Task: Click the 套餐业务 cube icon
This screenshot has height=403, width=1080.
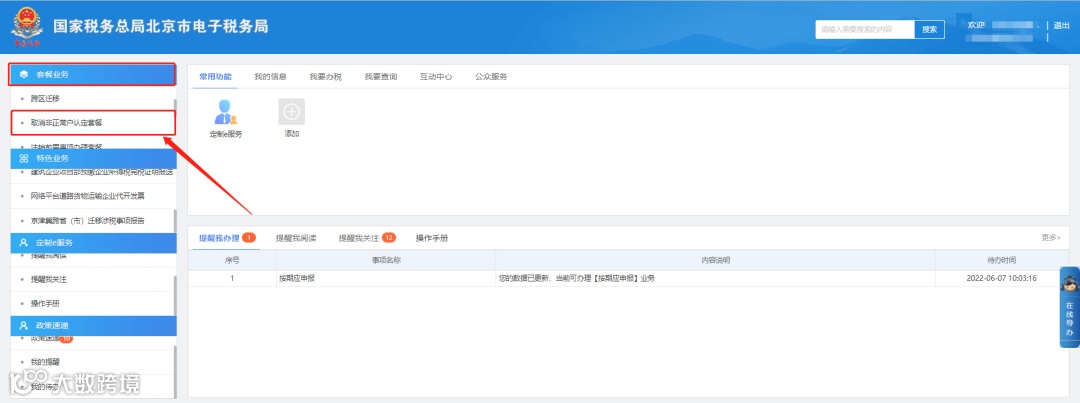Action: (x=23, y=74)
